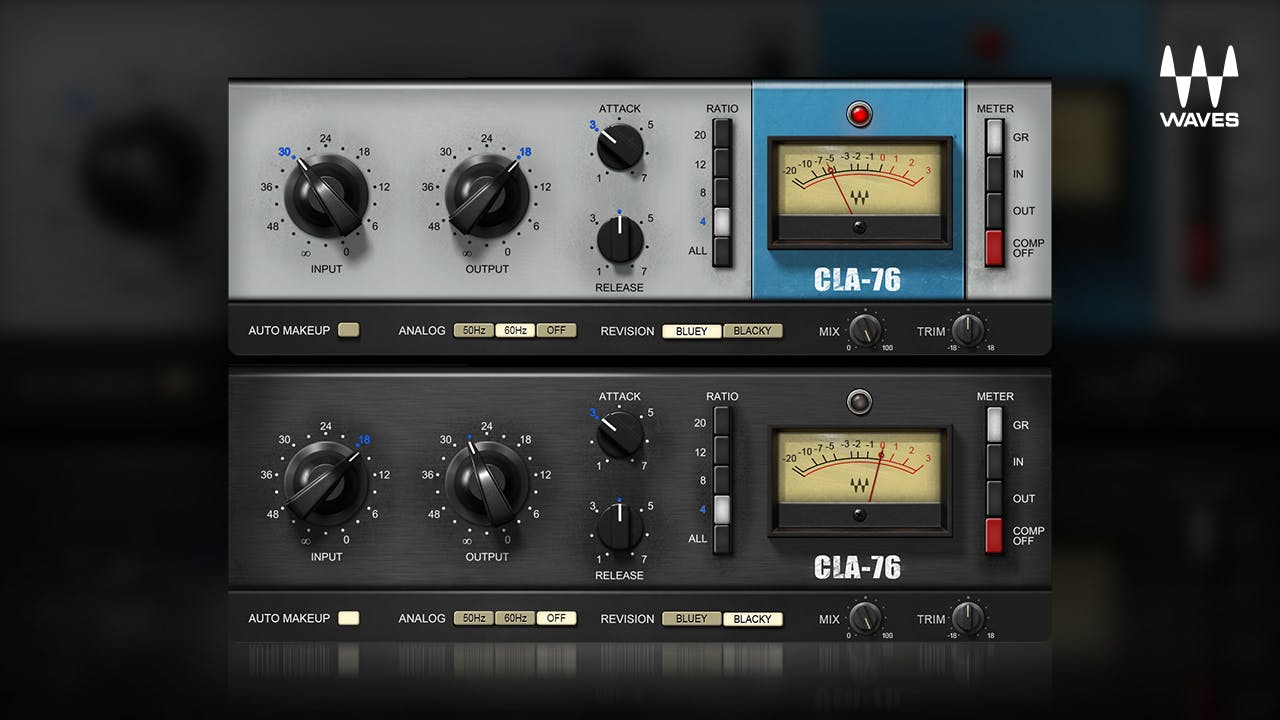Toggle Comp Off on the silver unit
The image size is (1280, 720).
click(994, 248)
